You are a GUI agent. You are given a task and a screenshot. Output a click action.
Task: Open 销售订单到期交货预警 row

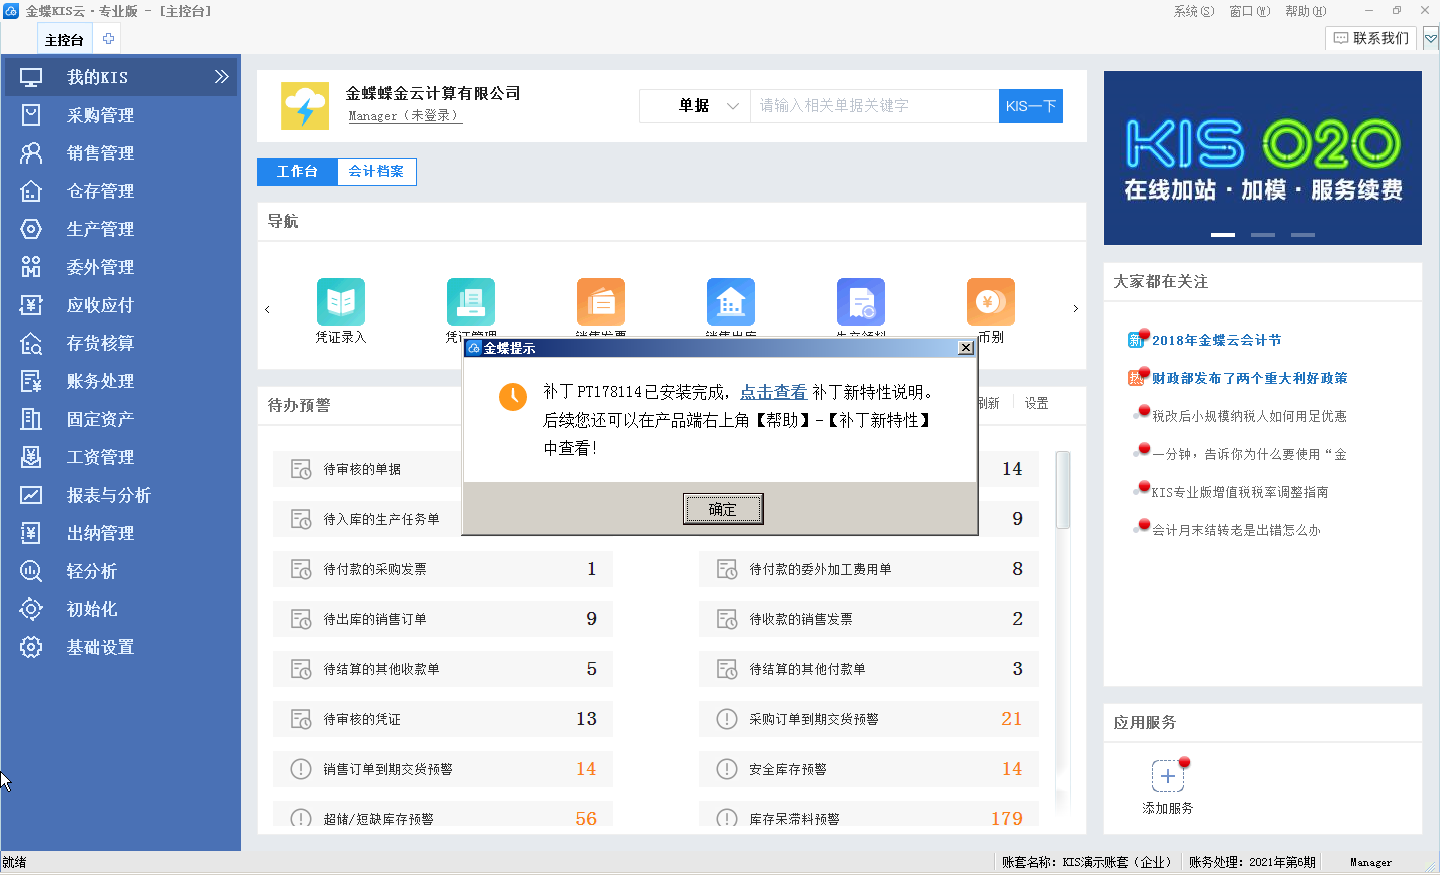point(443,769)
